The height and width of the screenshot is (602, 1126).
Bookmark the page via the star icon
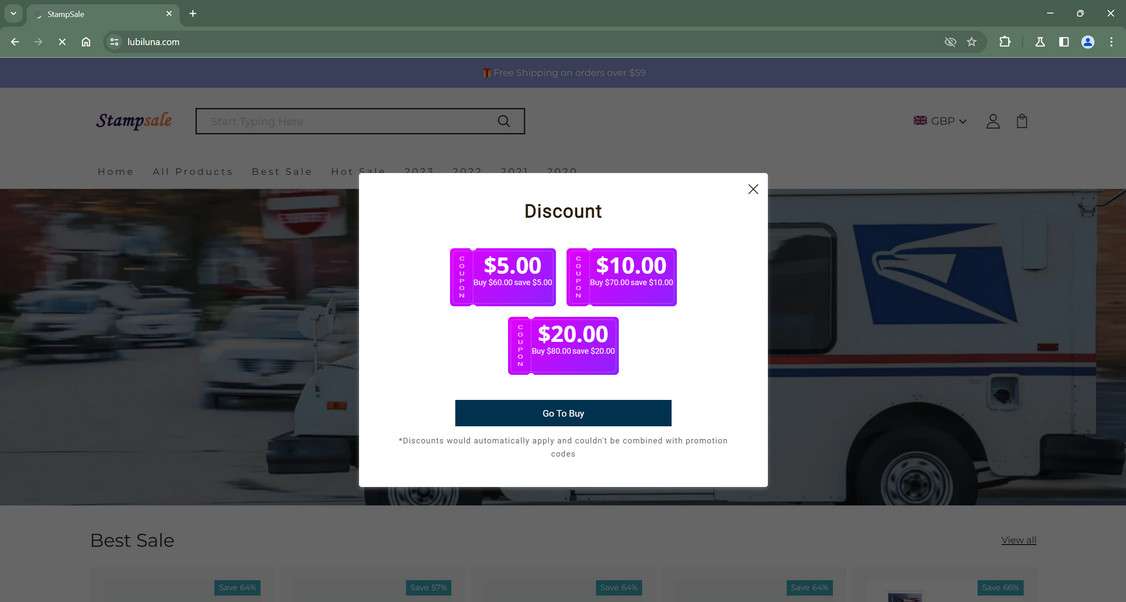point(971,42)
